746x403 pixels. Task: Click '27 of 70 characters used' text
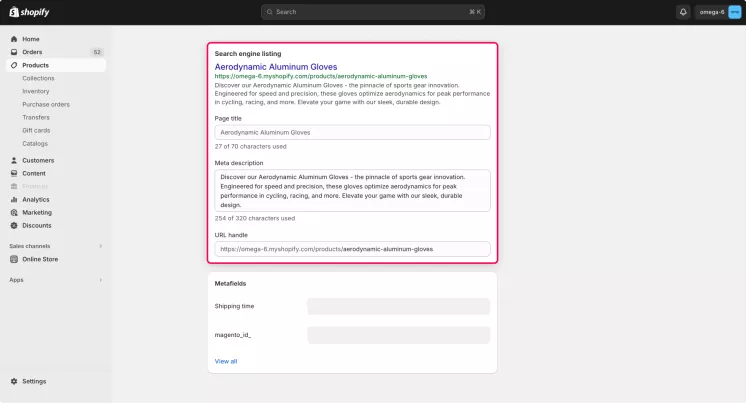(250, 147)
